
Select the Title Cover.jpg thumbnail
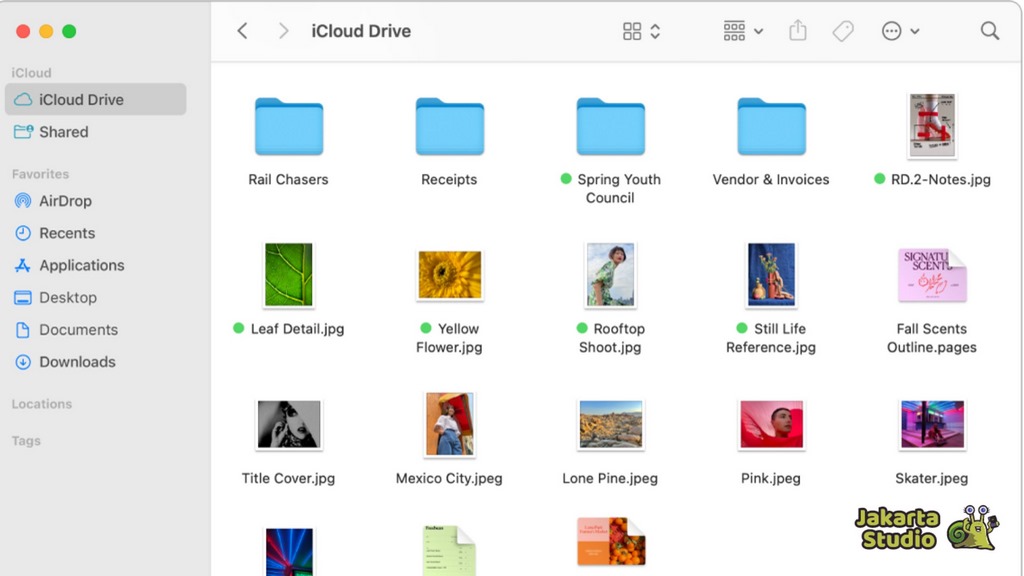(x=289, y=424)
